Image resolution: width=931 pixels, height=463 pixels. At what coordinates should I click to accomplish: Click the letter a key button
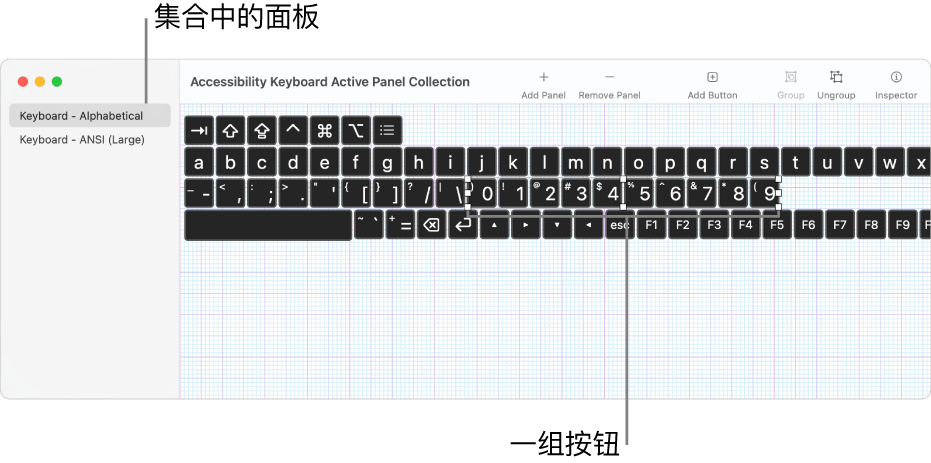pos(199,162)
